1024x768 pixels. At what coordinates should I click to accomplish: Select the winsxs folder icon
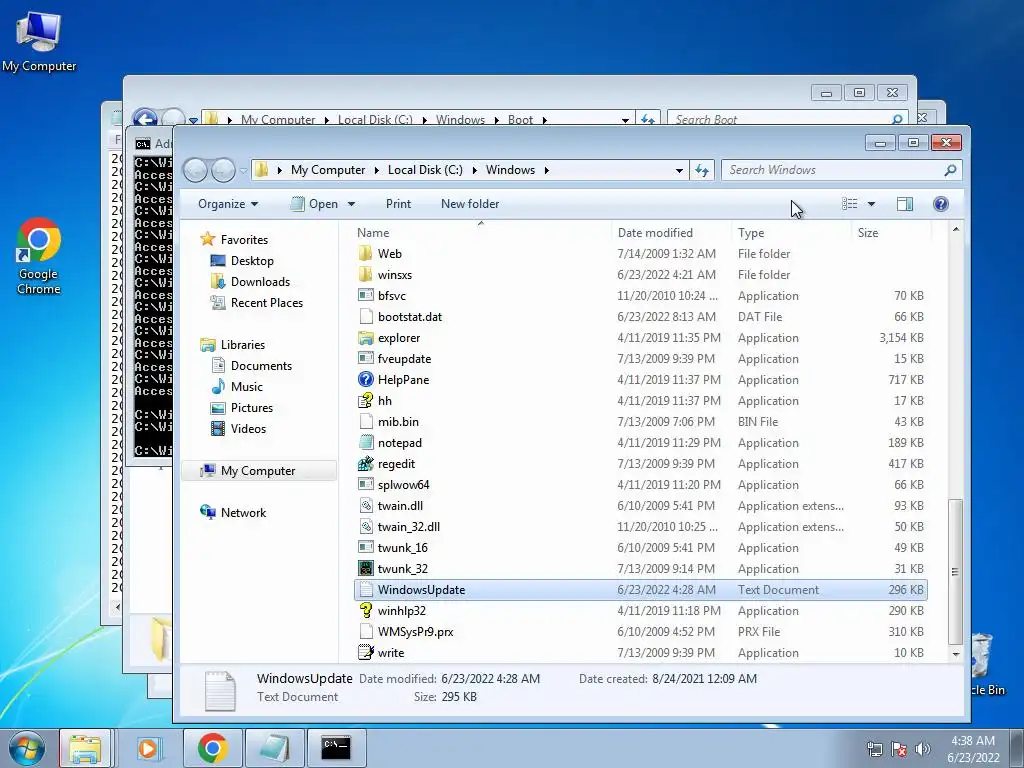coord(366,275)
